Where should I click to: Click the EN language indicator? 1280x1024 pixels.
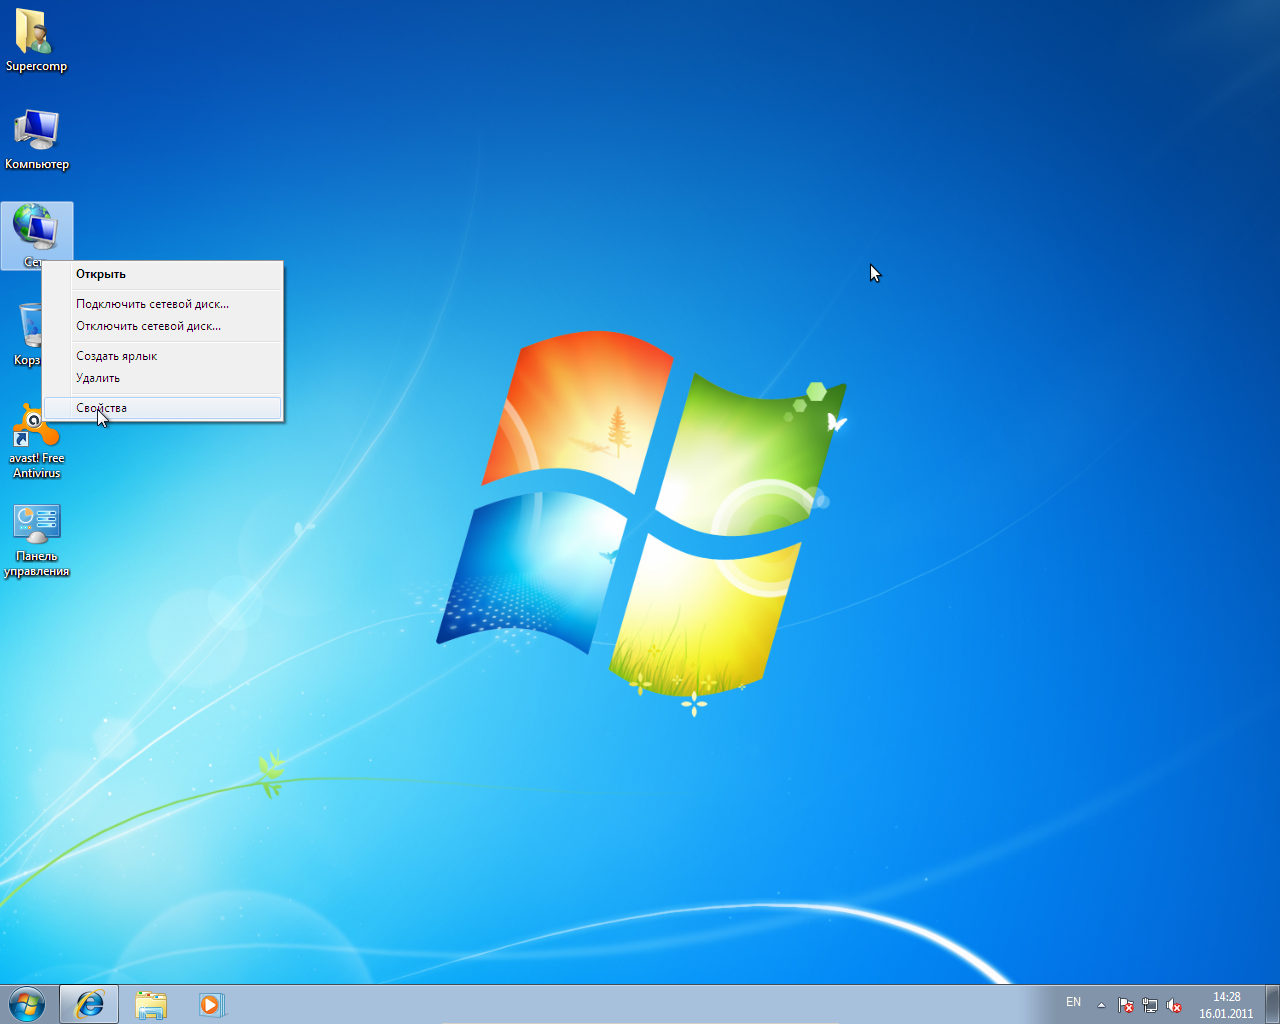(1073, 1002)
